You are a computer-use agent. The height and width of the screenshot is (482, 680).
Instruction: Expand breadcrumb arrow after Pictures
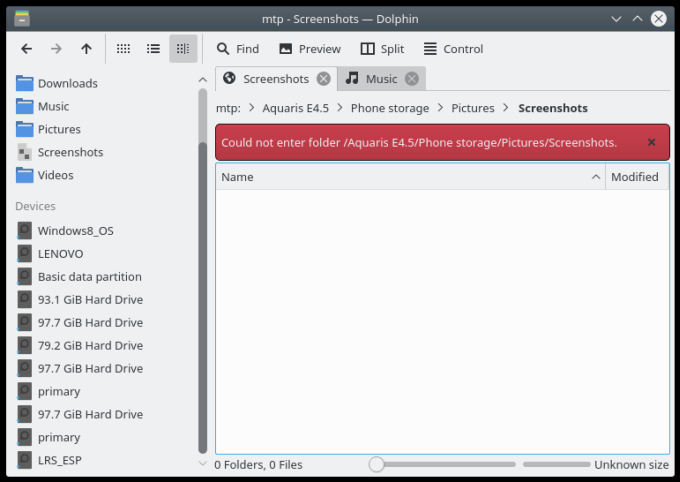tap(506, 108)
